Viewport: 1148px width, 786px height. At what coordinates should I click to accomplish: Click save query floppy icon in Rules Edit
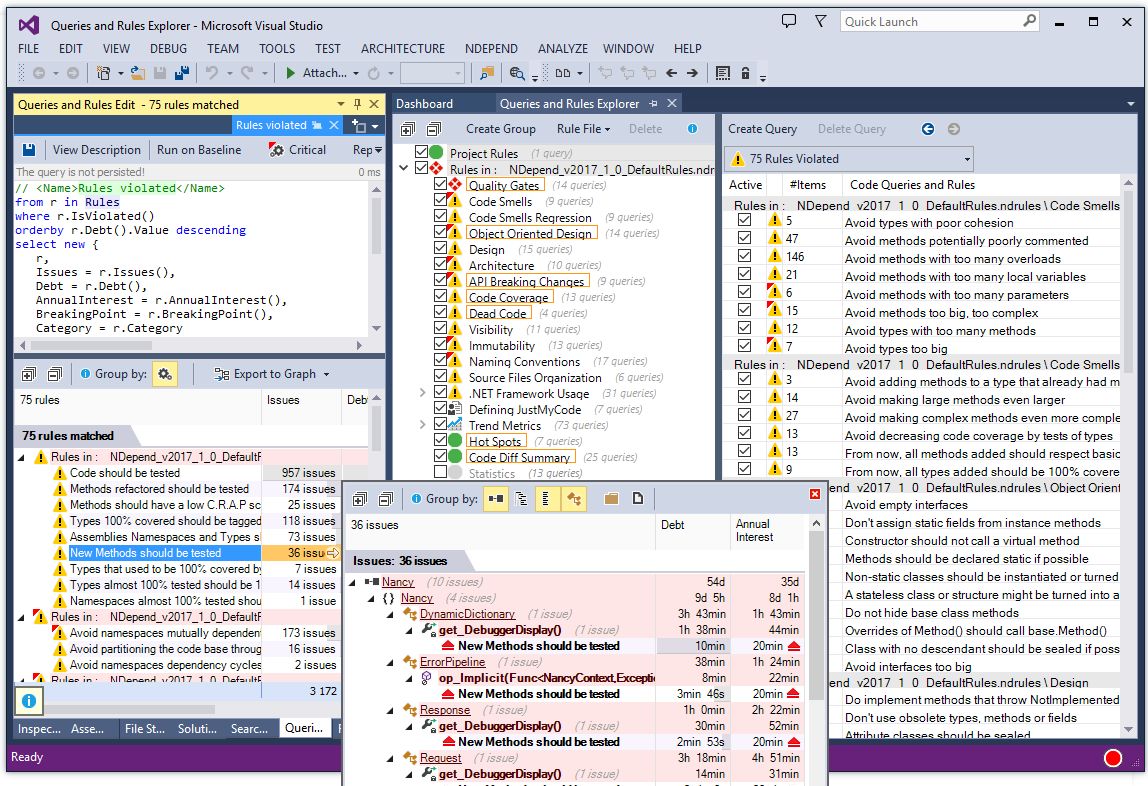pos(29,150)
